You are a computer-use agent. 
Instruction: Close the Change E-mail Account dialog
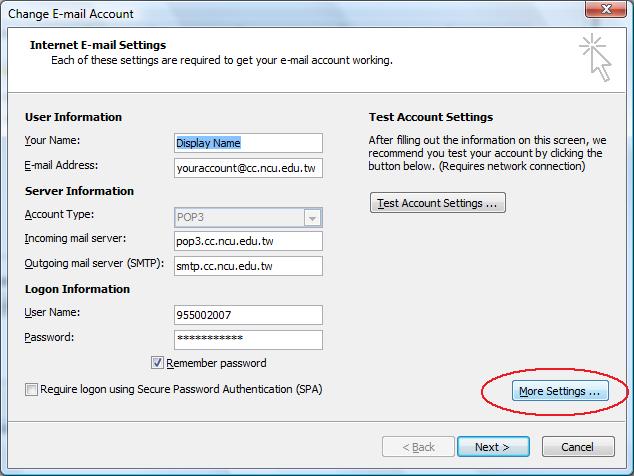tap(603, 13)
